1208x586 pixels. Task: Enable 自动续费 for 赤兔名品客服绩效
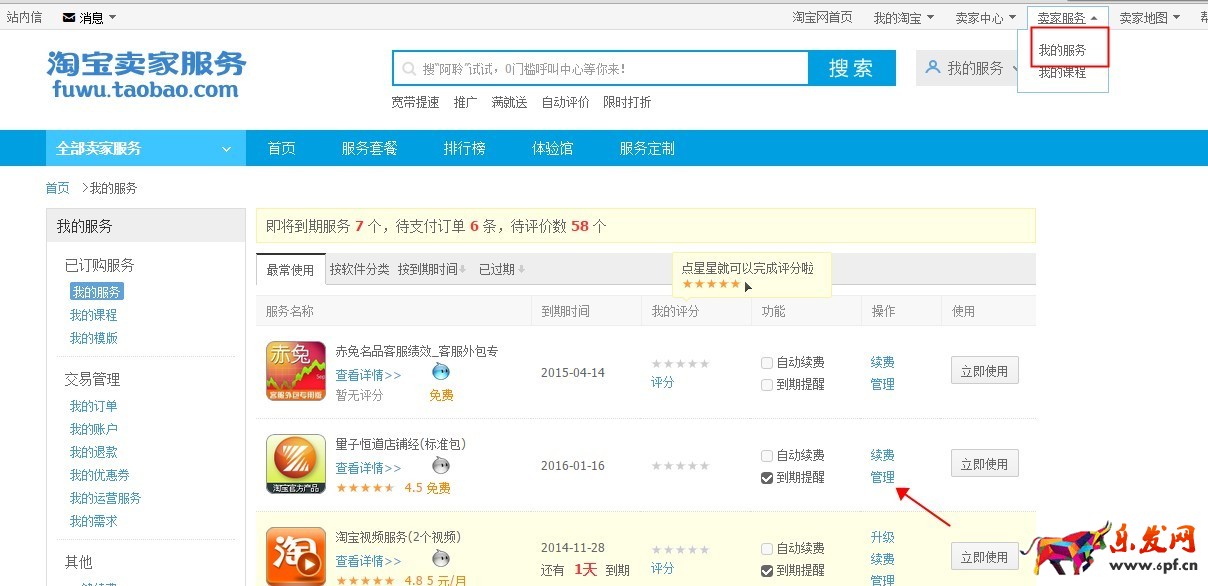click(767, 363)
